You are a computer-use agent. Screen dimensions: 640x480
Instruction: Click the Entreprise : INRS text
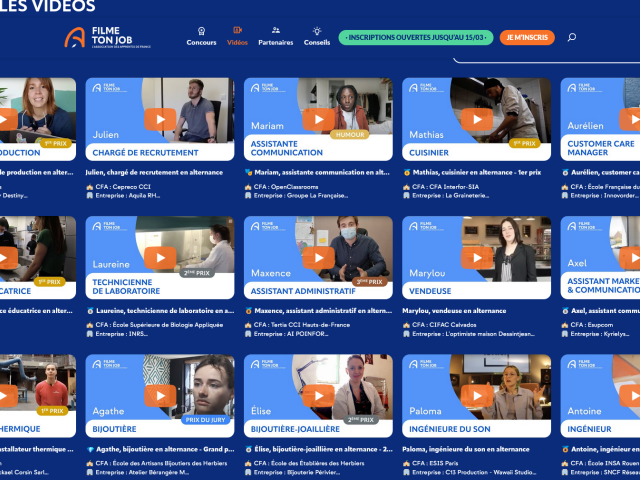122,334
